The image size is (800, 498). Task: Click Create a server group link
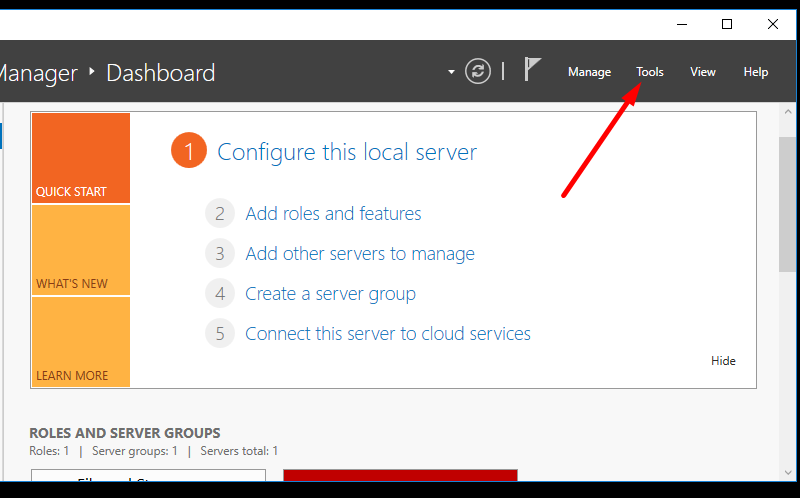point(330,294)
